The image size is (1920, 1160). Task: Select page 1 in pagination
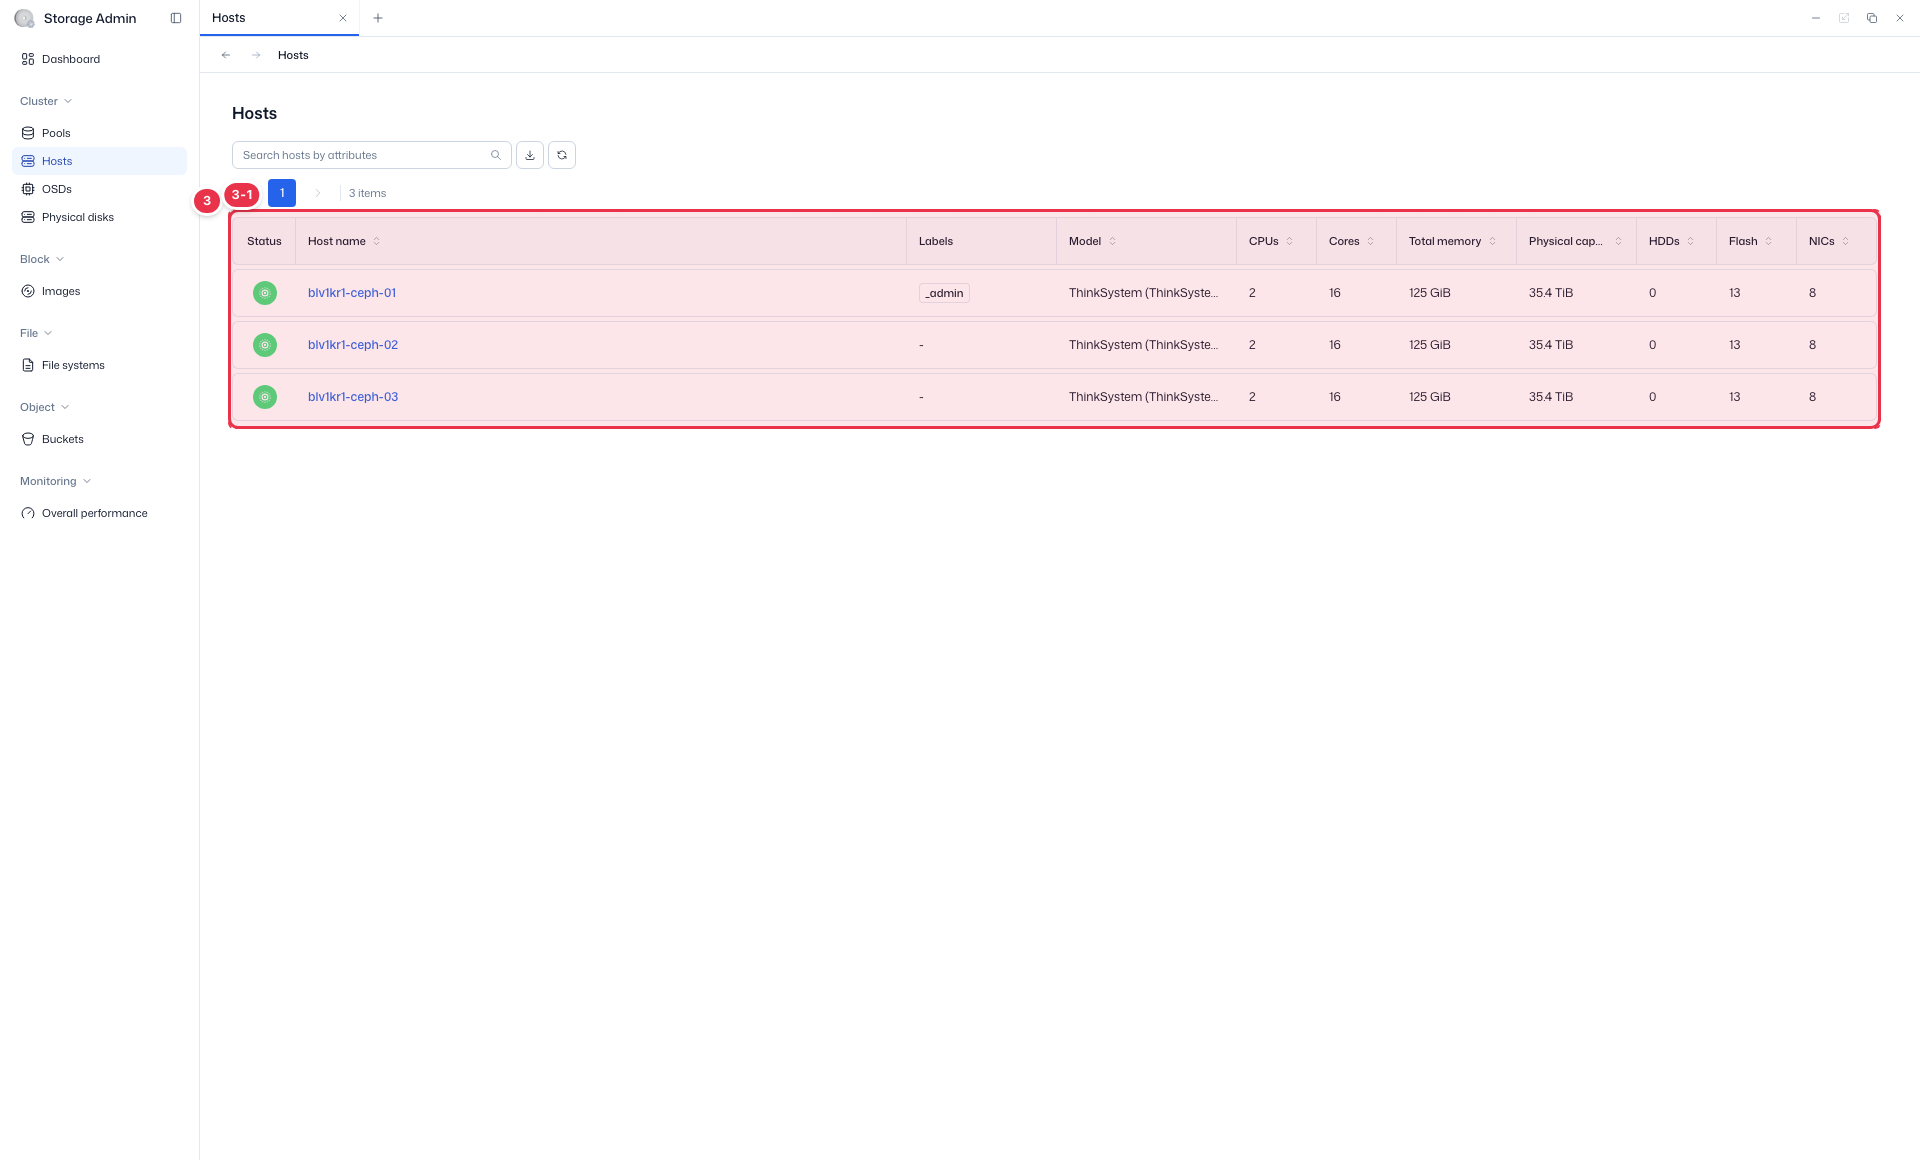pyautogui.click(x=282, y=193)
